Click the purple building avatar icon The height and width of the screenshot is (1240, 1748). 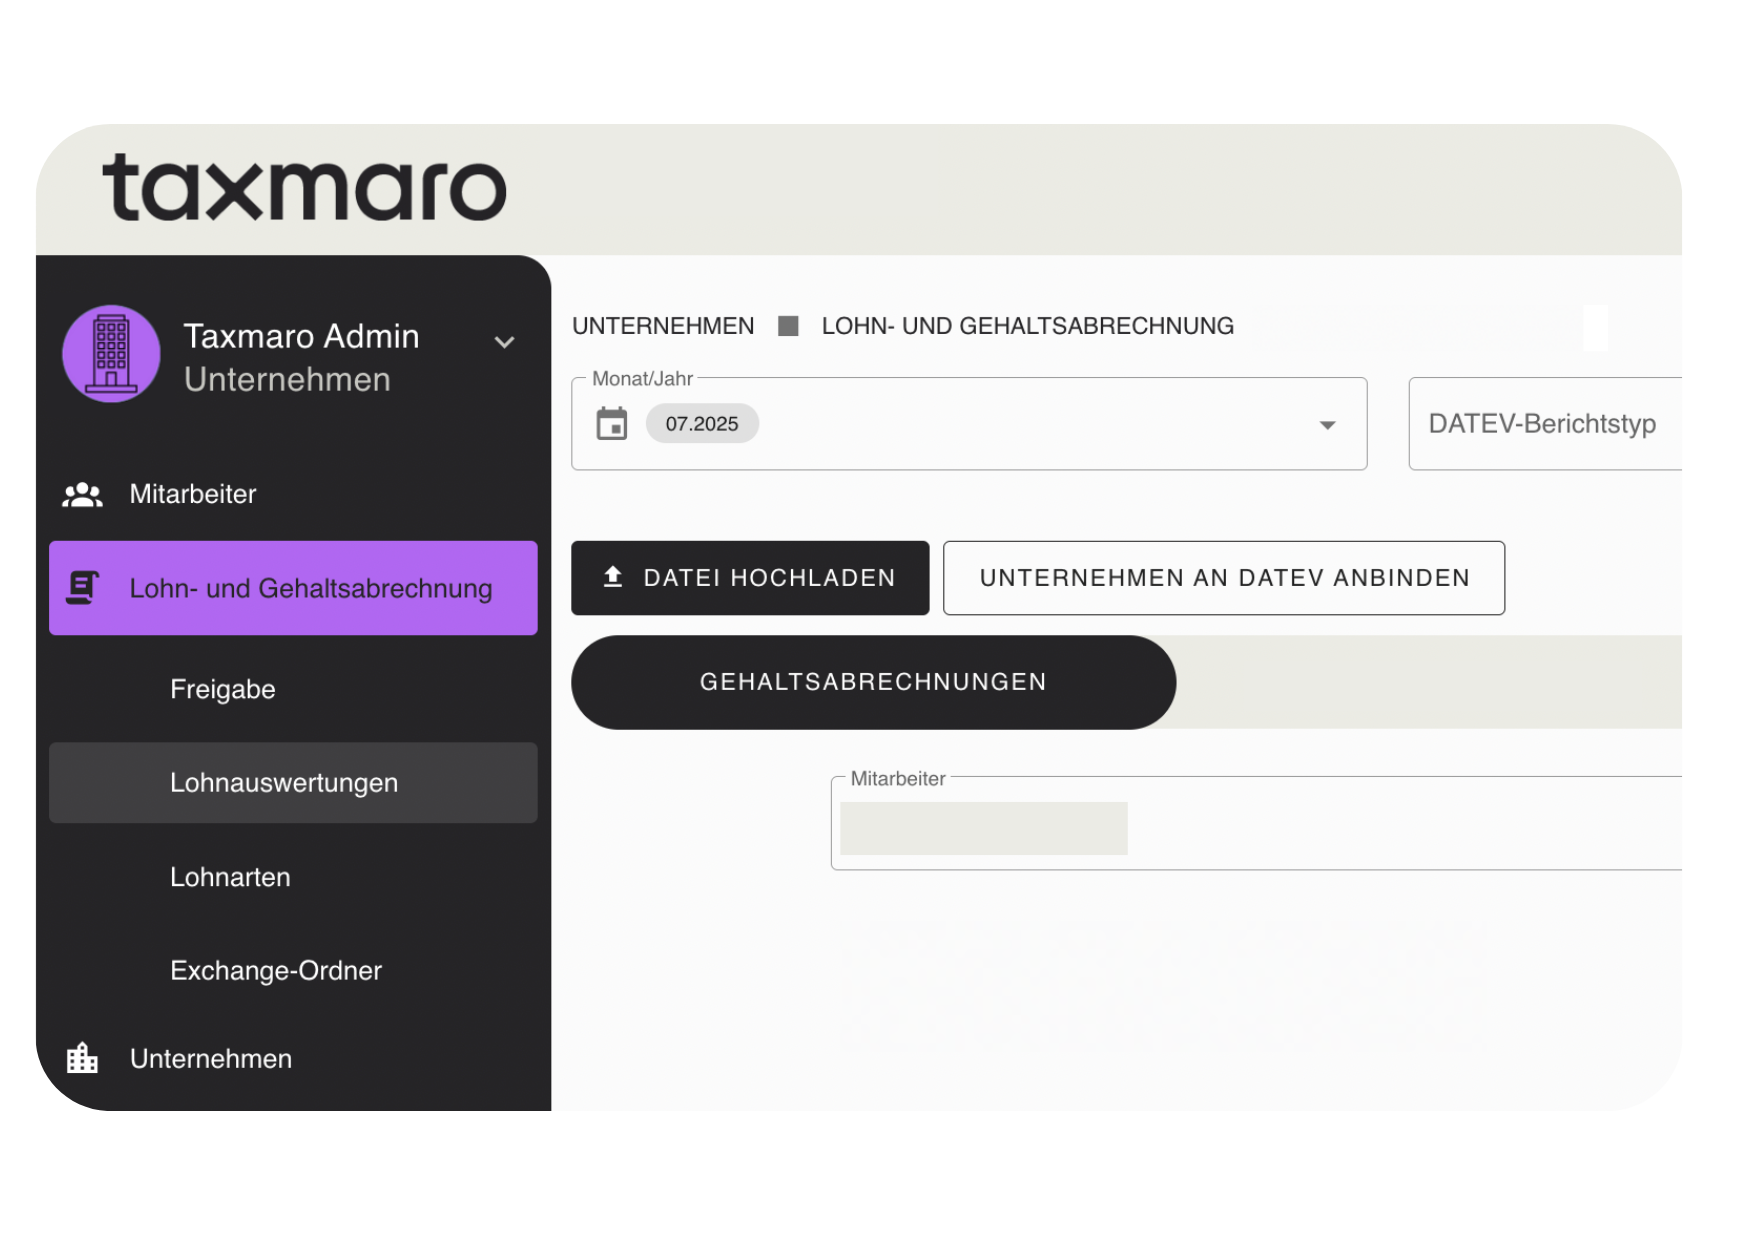(111, 353)
